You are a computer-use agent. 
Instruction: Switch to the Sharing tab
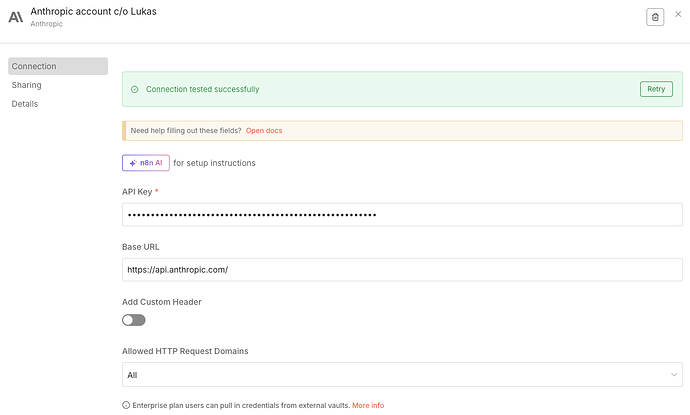coord(27,85)
